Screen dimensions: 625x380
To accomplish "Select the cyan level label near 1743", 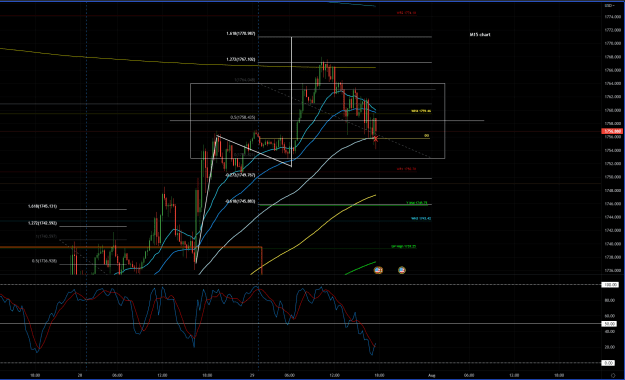I will tap(421, 219).
